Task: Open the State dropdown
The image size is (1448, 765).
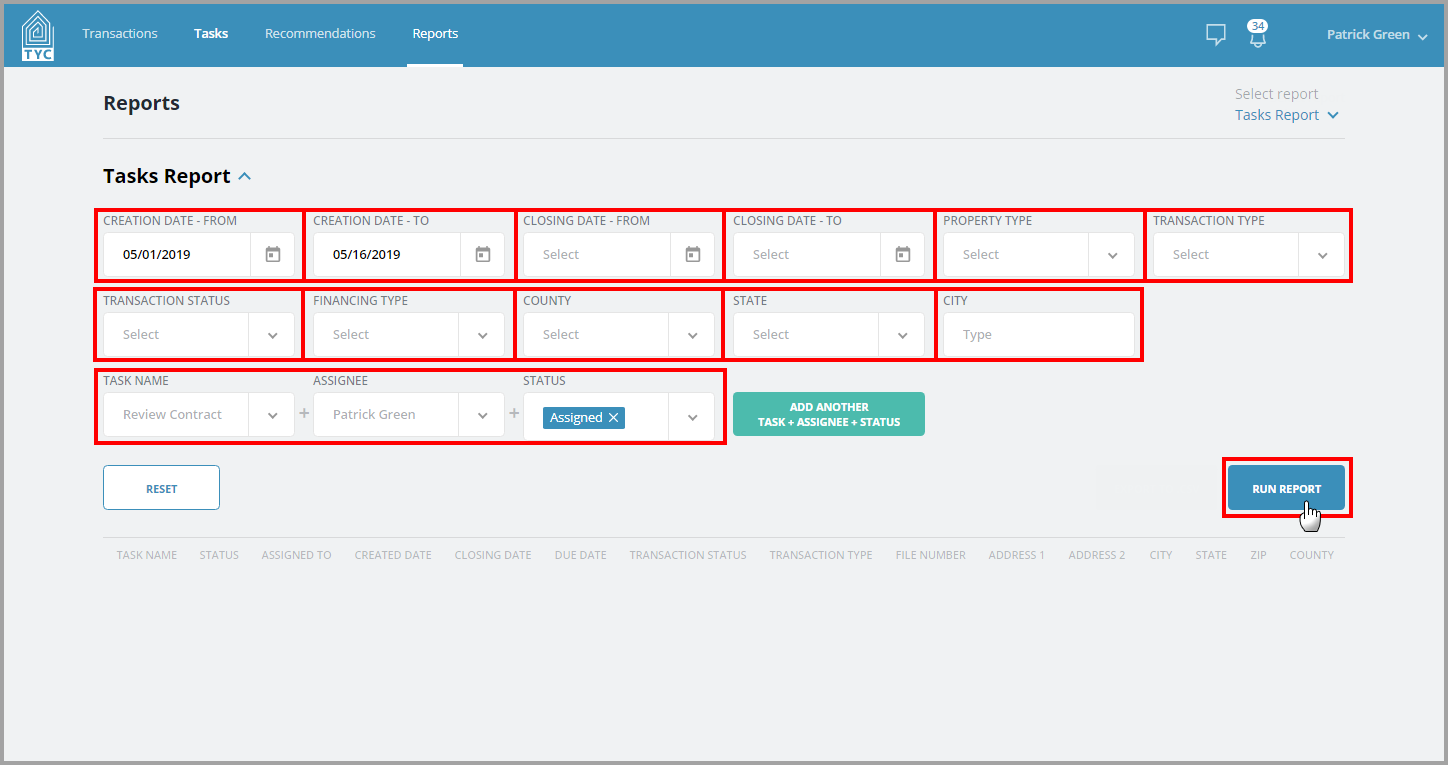Action: pos(902,334)
